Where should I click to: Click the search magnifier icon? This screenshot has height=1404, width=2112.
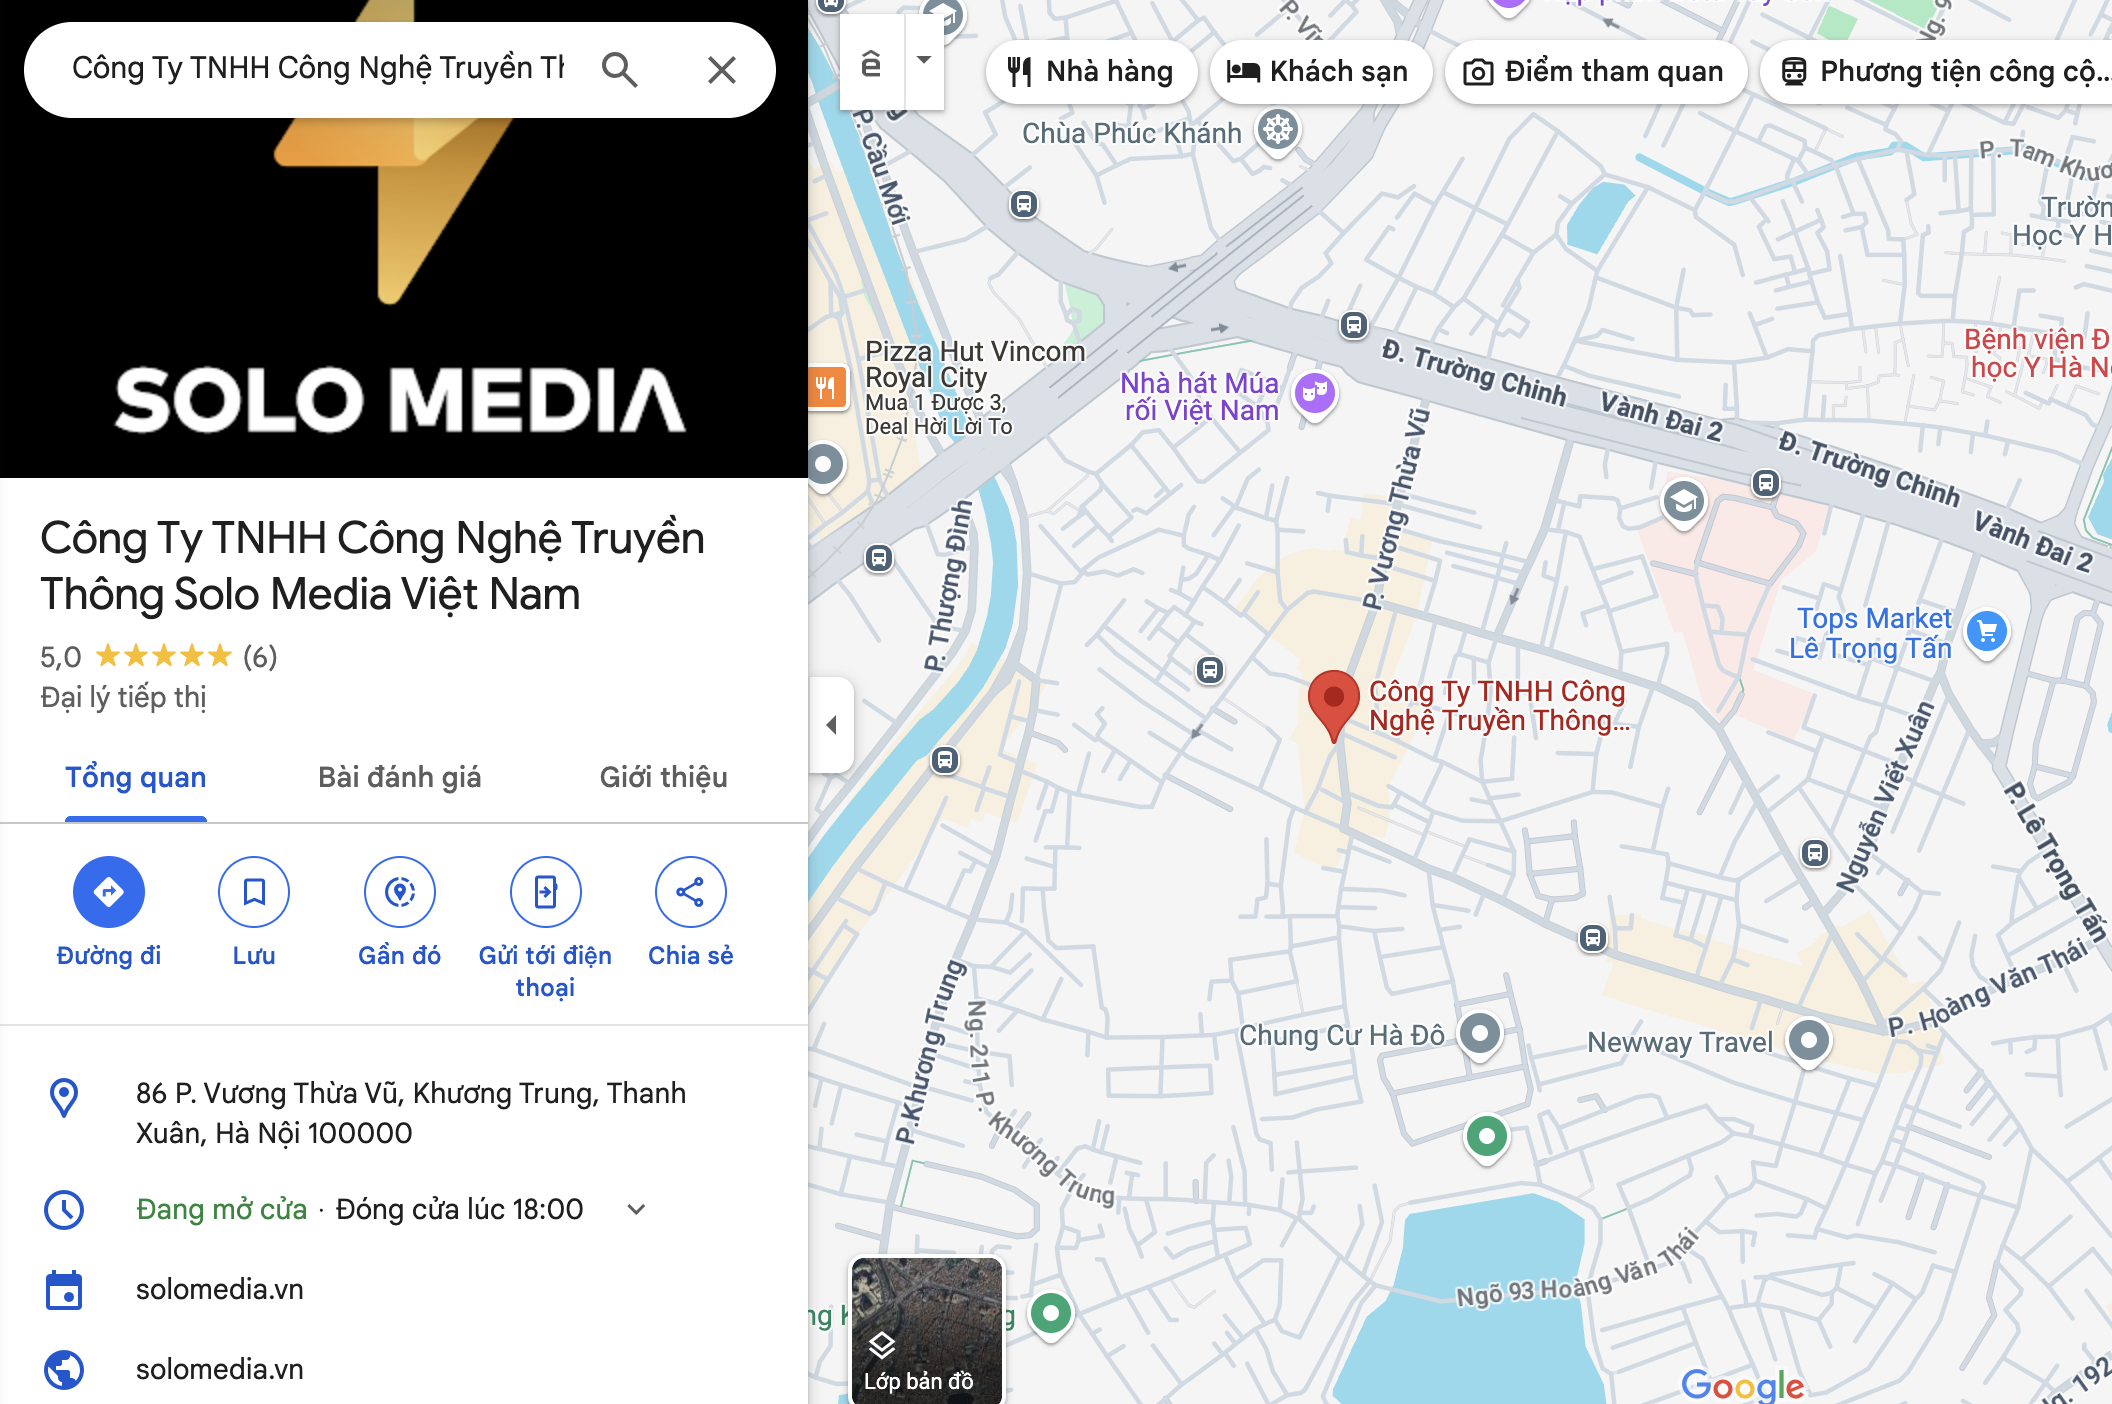click(619, 70)
